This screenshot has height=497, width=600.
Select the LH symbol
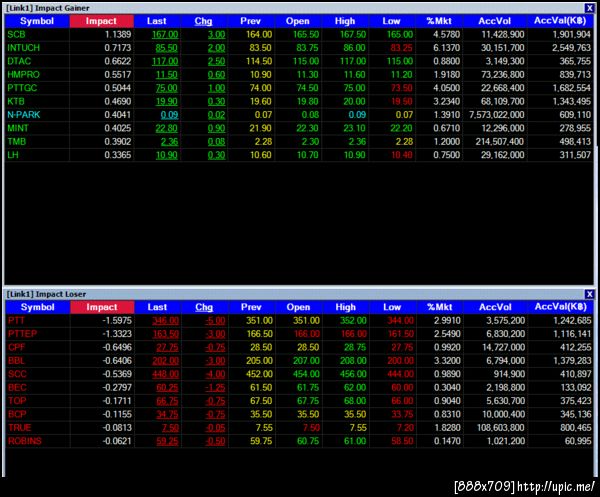pos(13,155)
